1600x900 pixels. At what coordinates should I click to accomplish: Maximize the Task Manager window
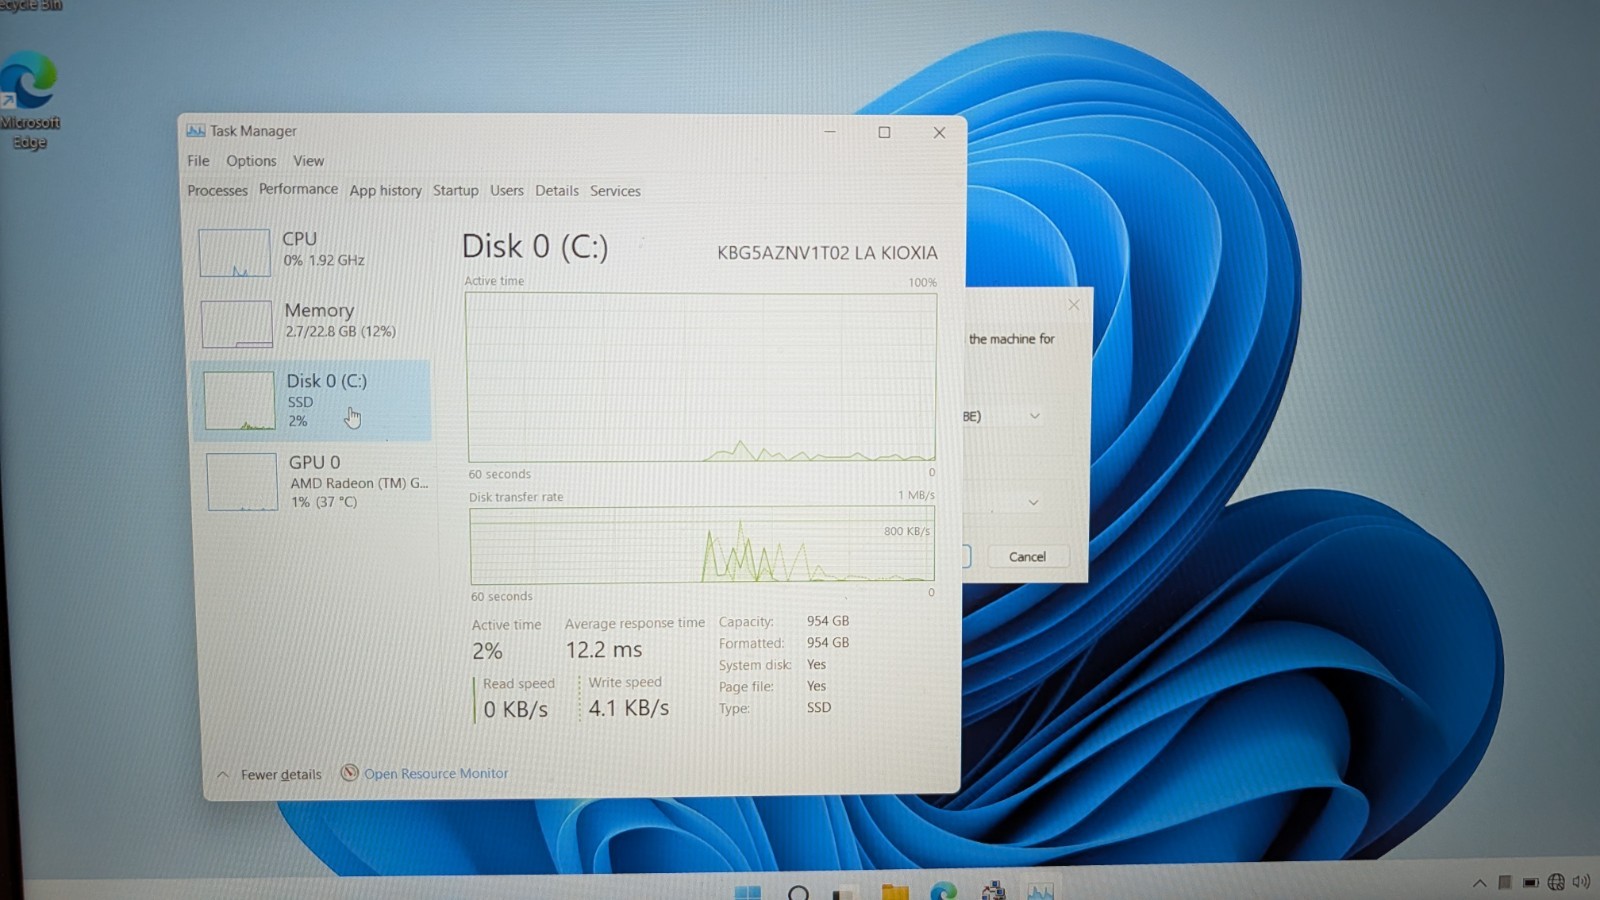point(884,132)
